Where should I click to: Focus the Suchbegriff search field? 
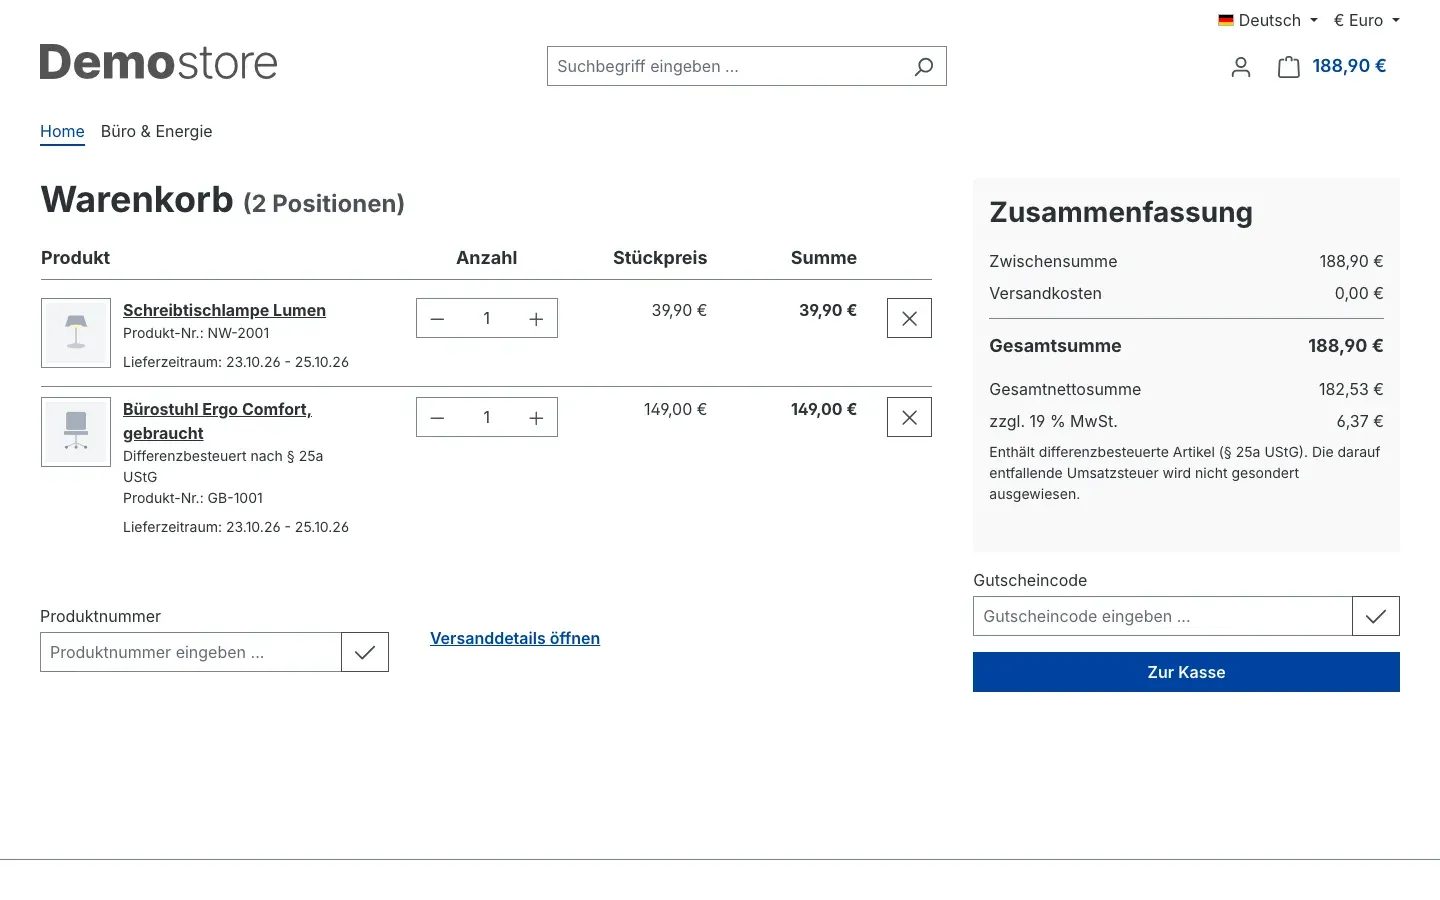point(726,66)
